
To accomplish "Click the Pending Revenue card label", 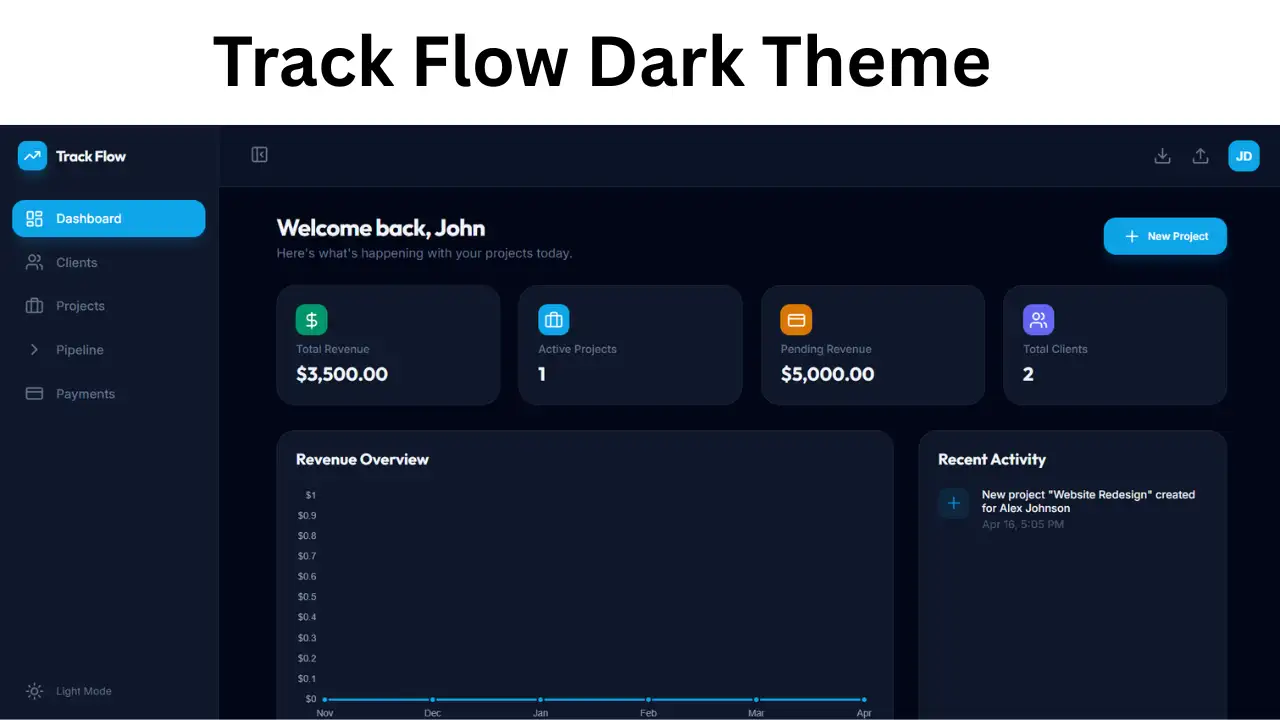I will (826, 349).
